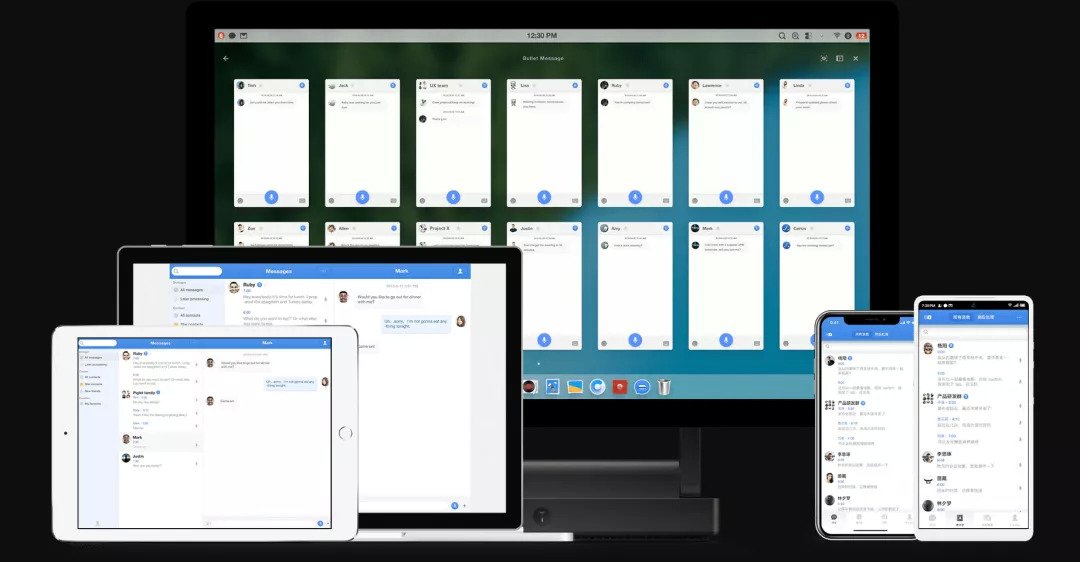Expand Justin's conversation chevron on the iPad
The width and height of the screenshot is (1080, 562).
click(196, 464)
